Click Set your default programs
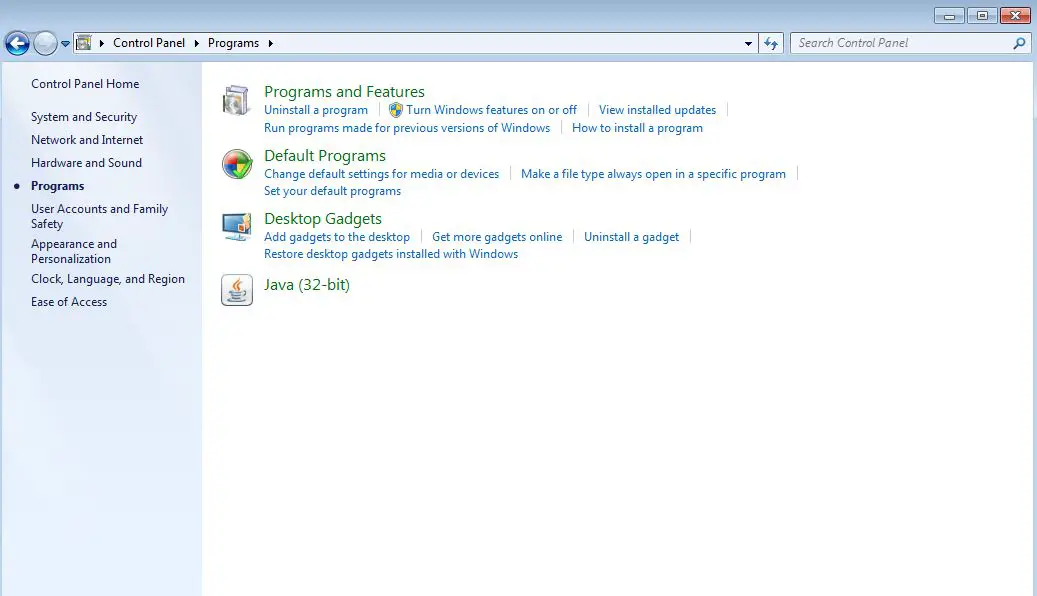Viewport: 1037px width, 596px height. pos(332,191)
